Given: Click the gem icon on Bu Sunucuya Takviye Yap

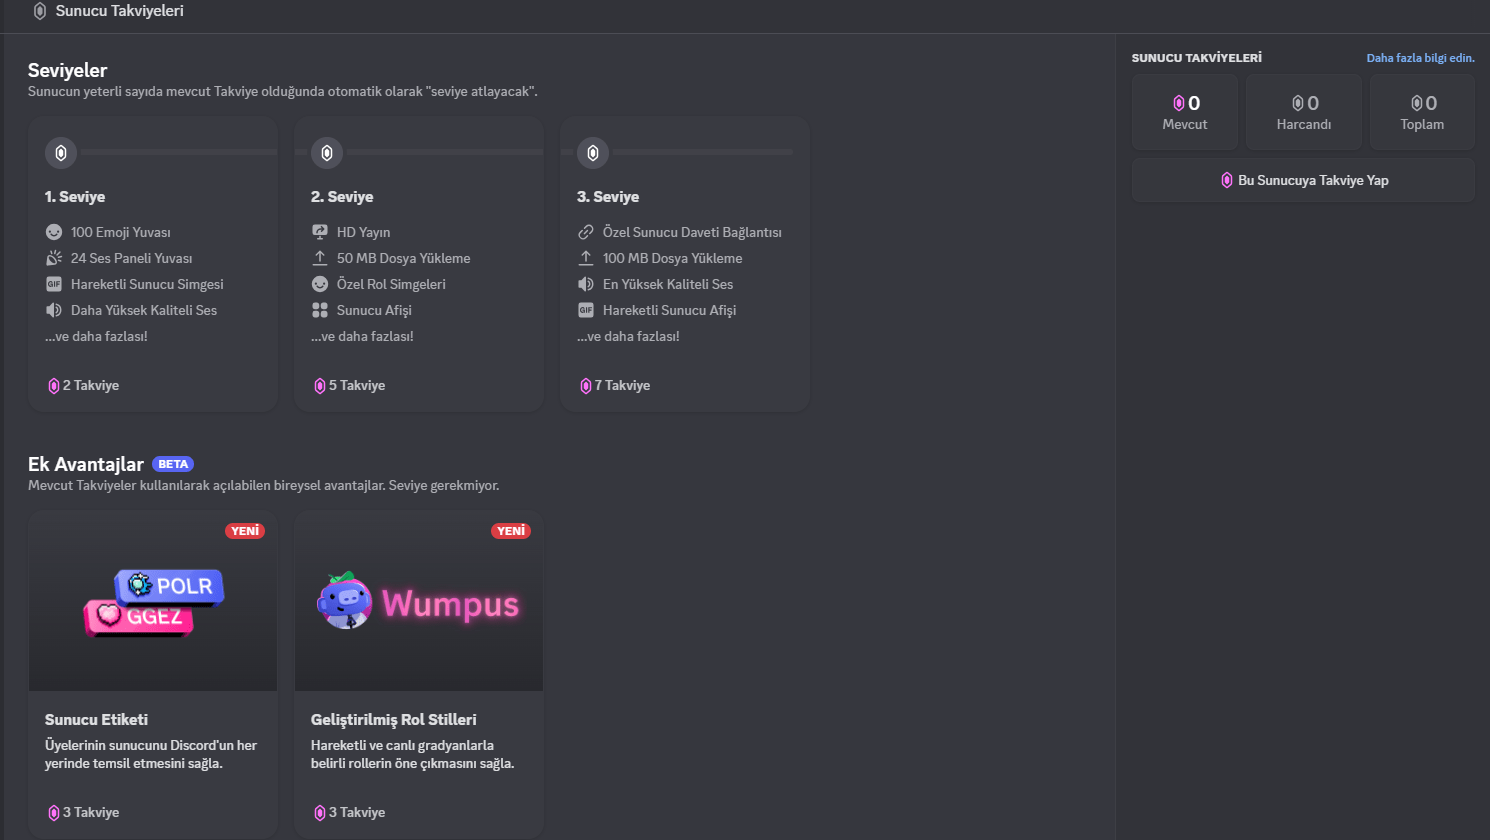Looking at the screenshot, I should tap(1227, 180).
